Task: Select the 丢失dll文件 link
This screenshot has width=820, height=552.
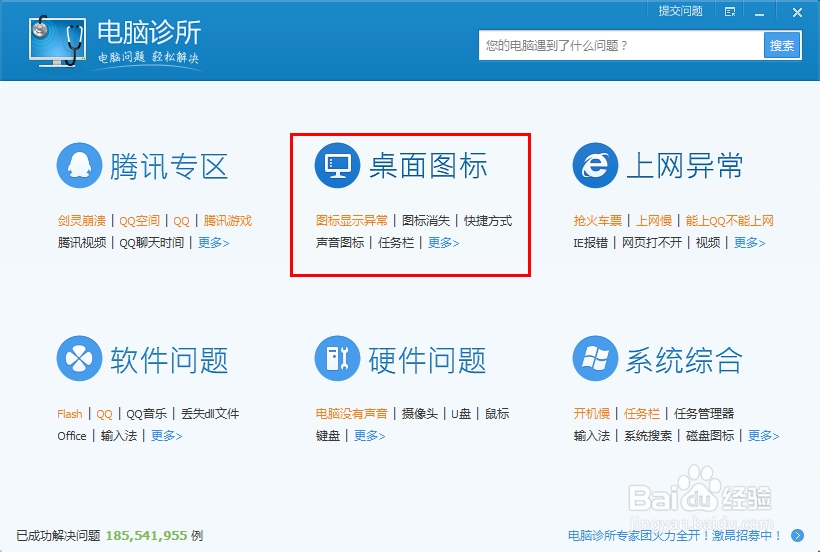Action: [210, 414]
